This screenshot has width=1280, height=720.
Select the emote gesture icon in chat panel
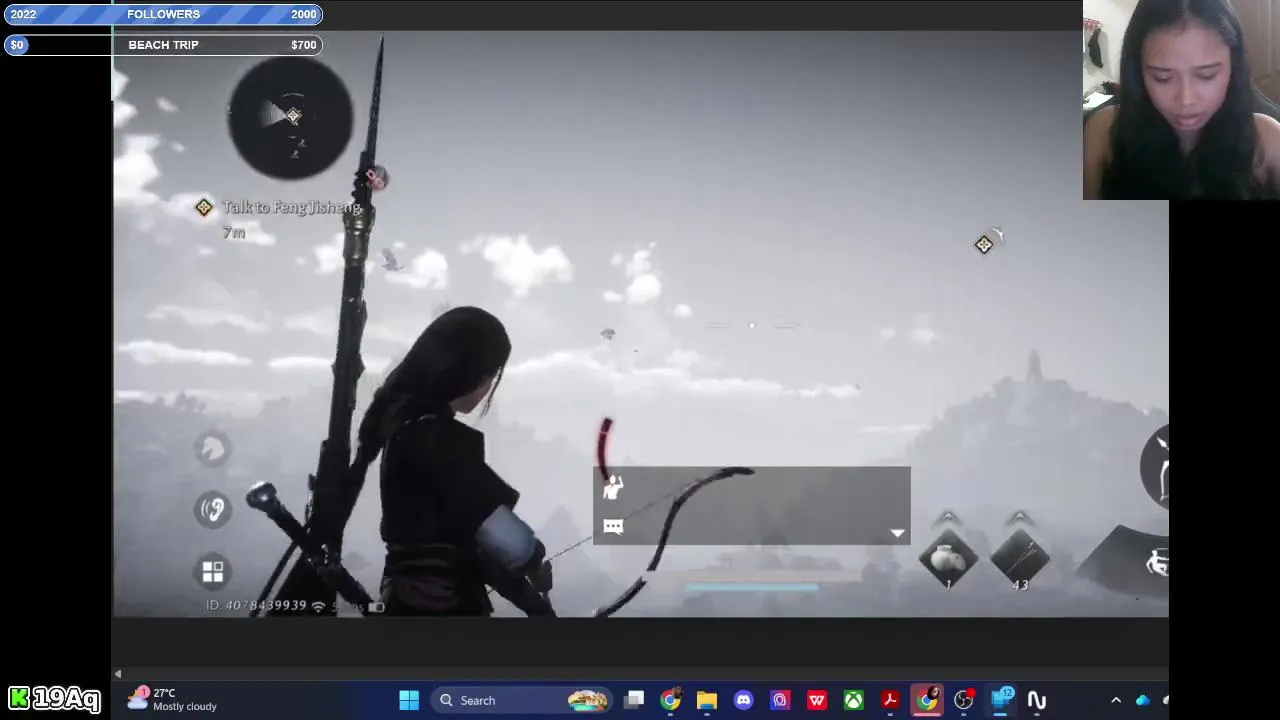point(613,487)
